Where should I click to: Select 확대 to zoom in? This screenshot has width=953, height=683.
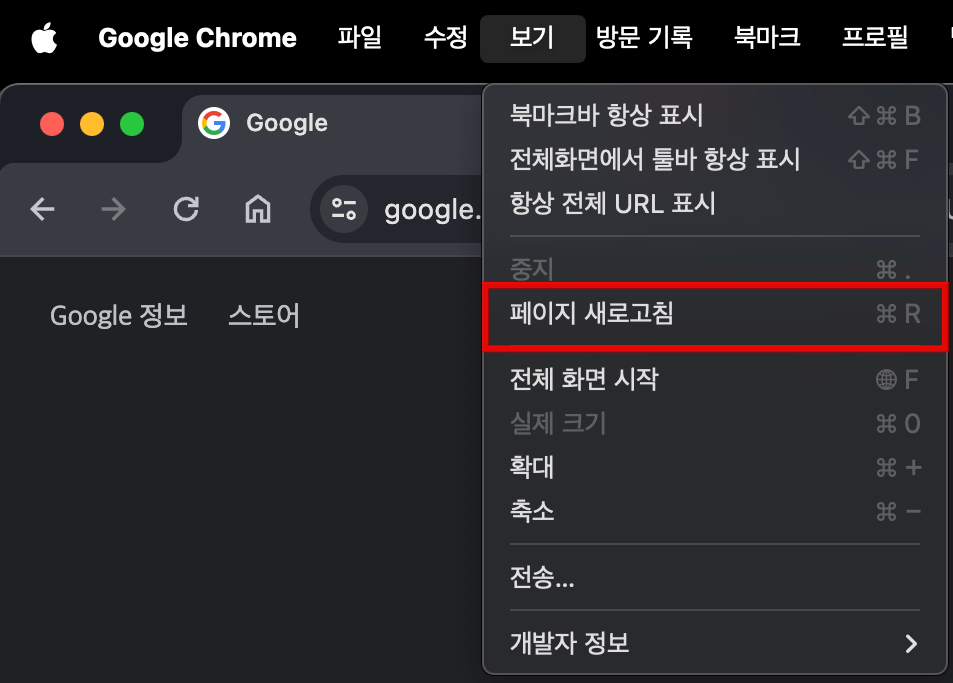tap(715, 467)
